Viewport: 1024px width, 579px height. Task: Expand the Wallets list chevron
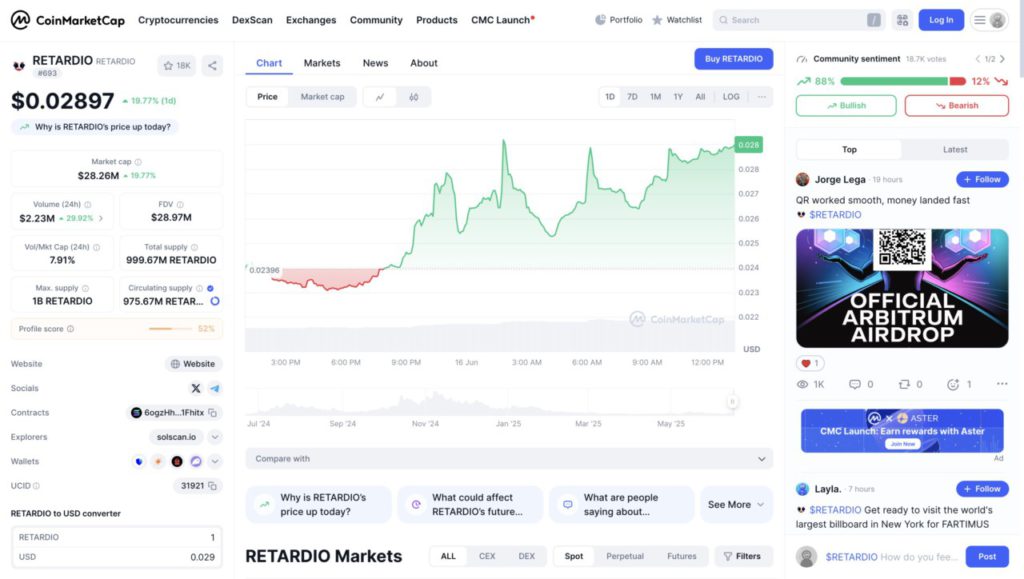pyautogui.click(x=215, y=462)
